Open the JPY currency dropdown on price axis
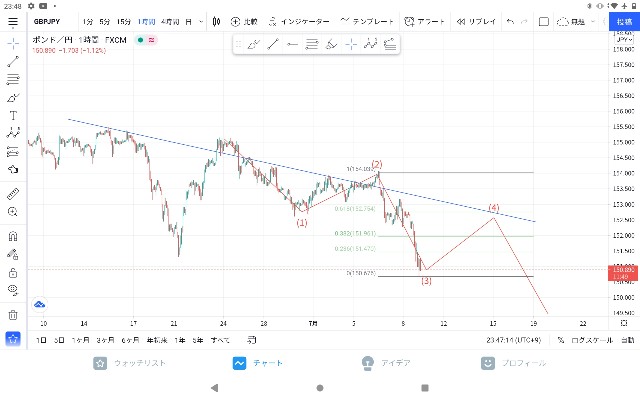 [624, 40]
